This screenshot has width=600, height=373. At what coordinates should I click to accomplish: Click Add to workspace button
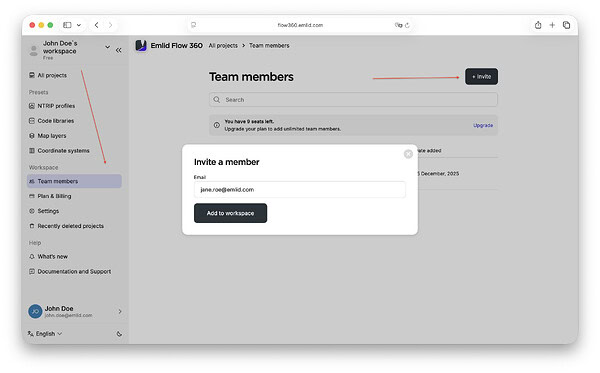pyautogui.click(x=230, y=213)
